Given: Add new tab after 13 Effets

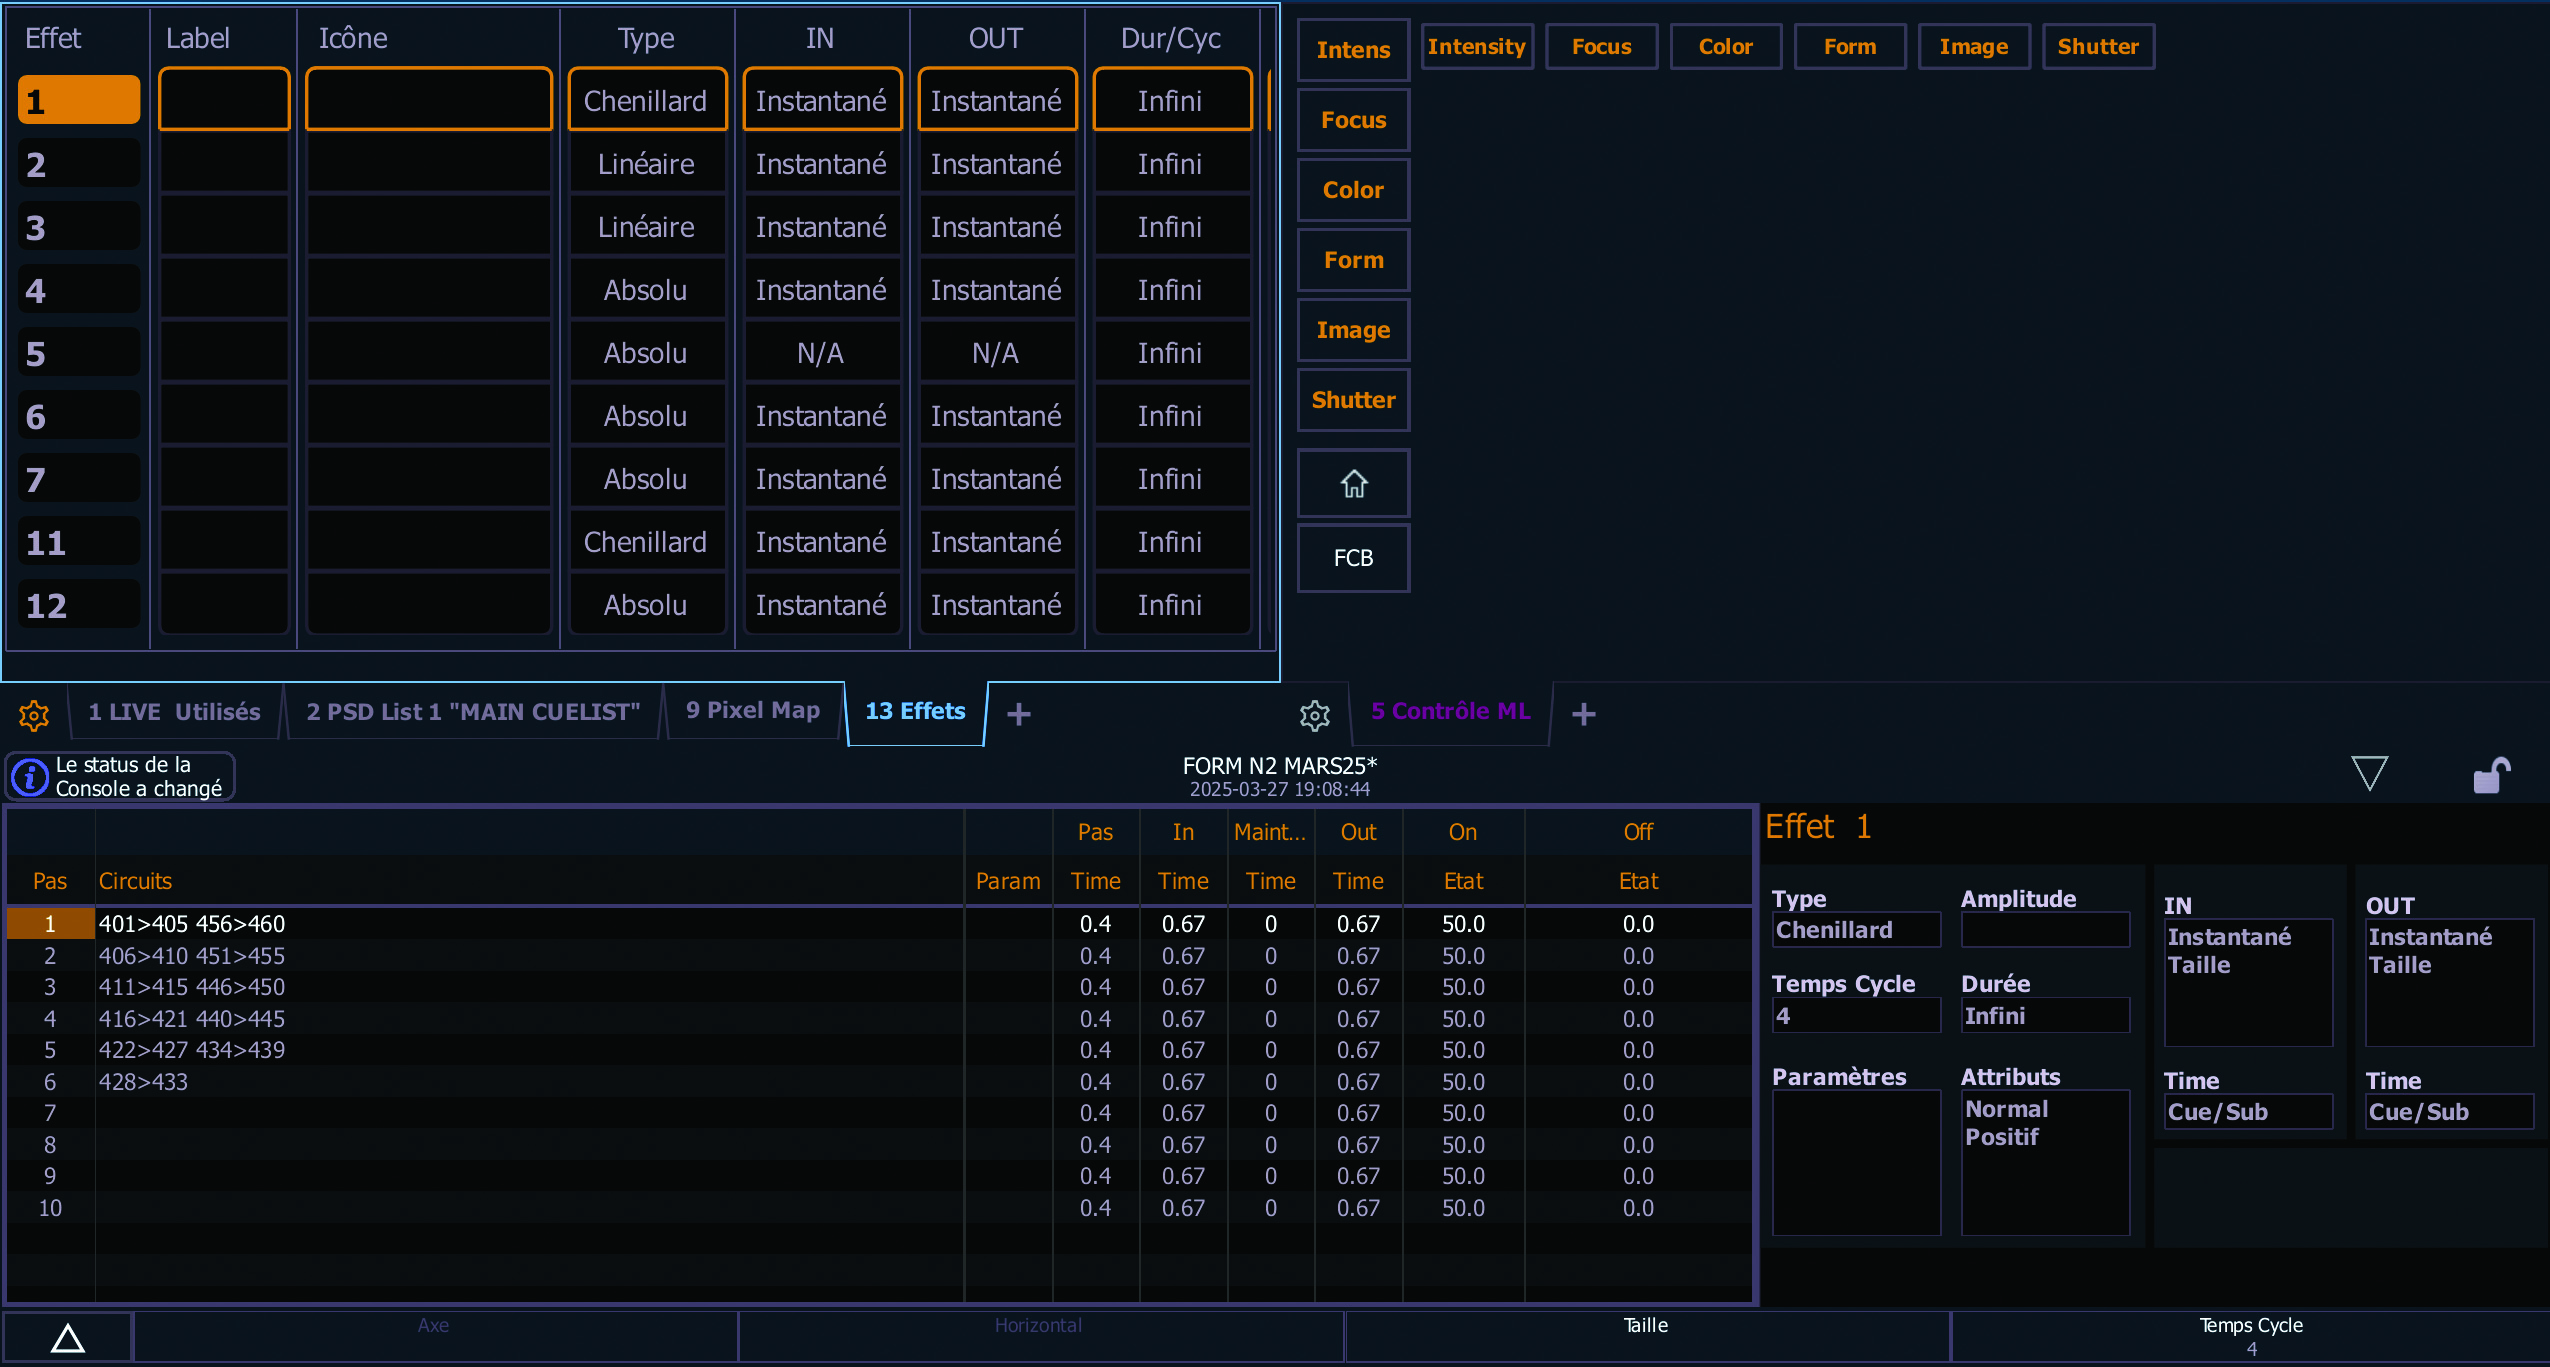Looking at the screenshot, I should (x=1018, y=714).
